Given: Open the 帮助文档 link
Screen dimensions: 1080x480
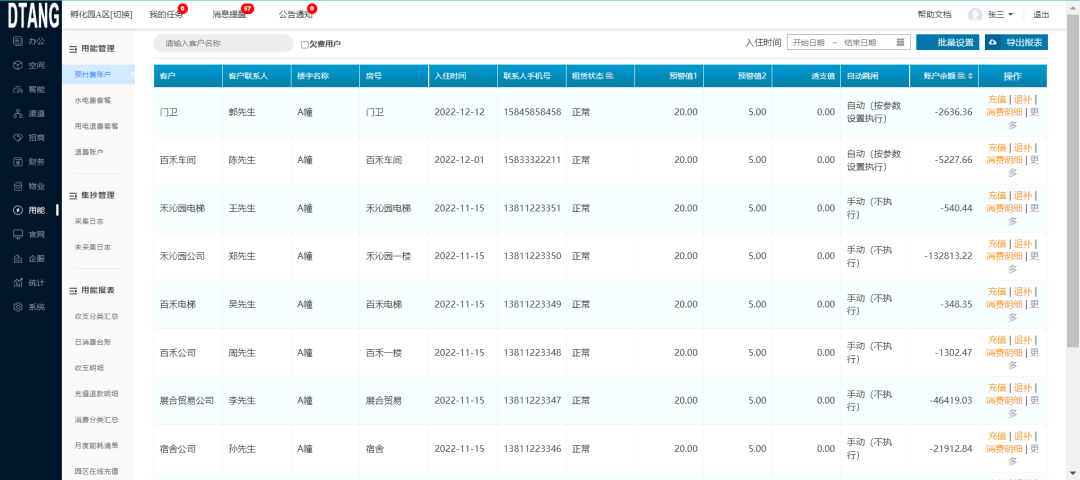Looking at the screenshot, I should pyautogui.click(x=934, y=14).
